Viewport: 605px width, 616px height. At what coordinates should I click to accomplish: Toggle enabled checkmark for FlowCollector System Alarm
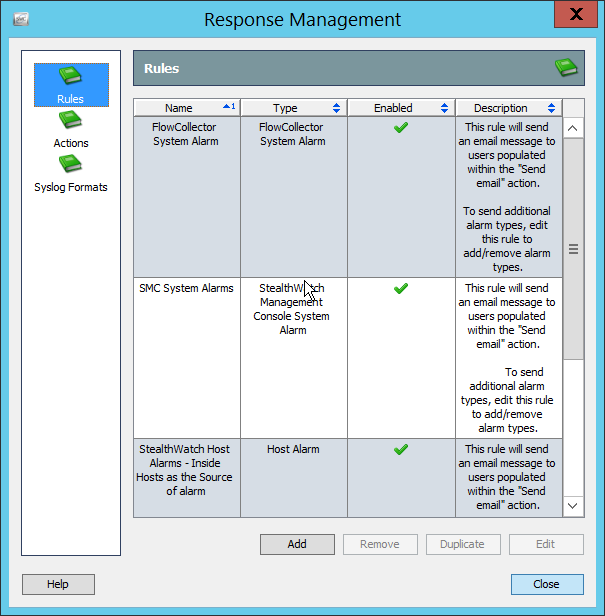[401, 128]
